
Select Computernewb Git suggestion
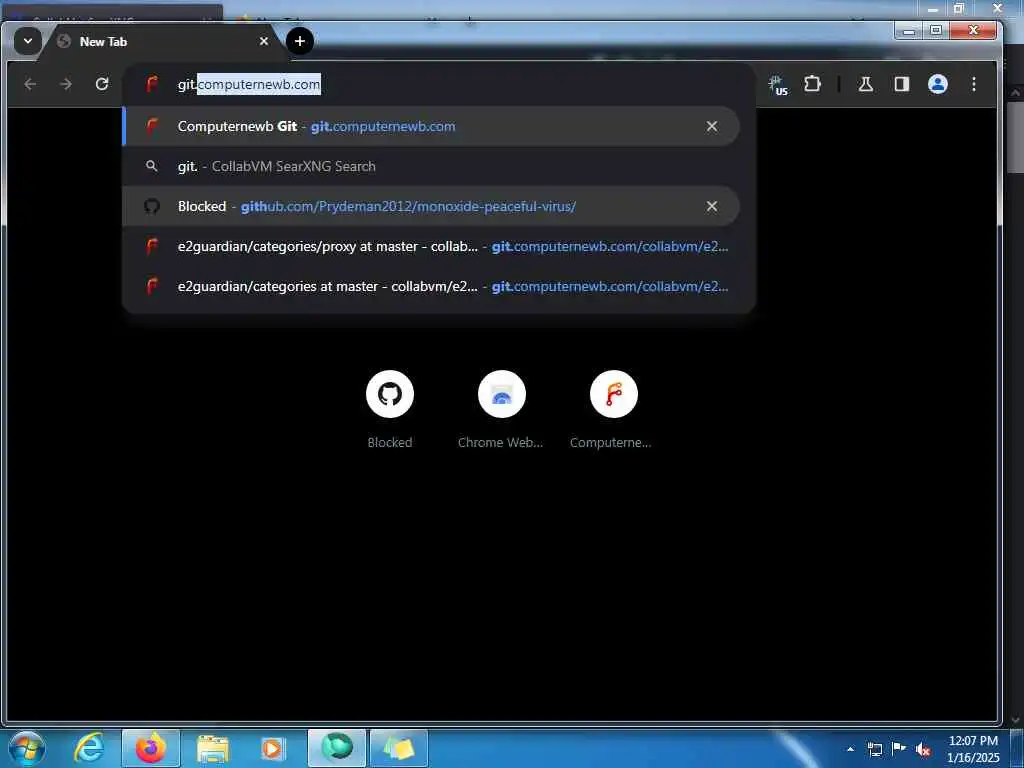[431, 126]
